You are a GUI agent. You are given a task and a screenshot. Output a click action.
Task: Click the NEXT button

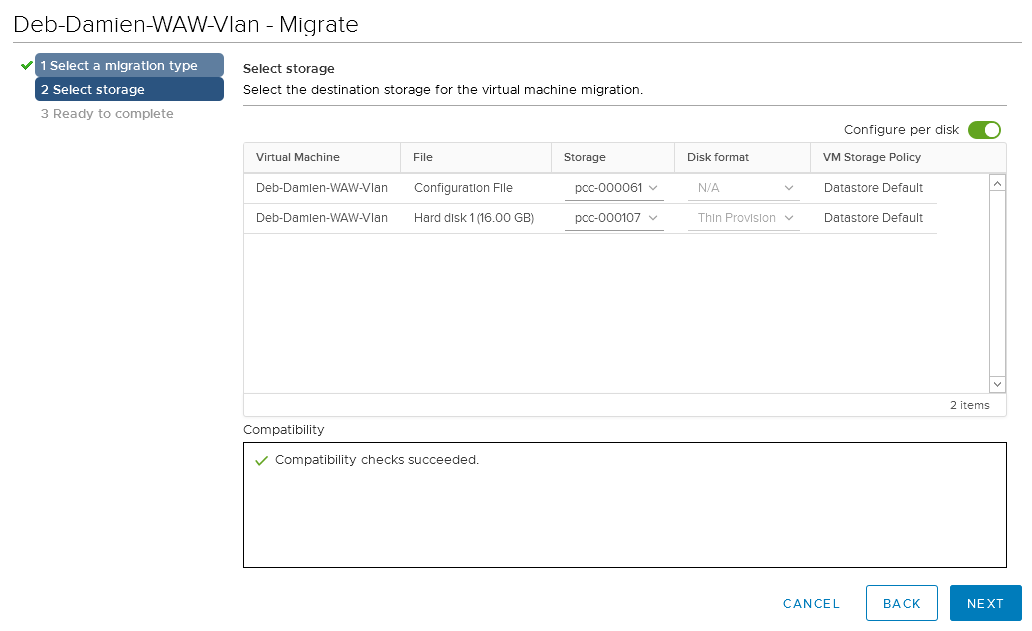coord(986,603)
